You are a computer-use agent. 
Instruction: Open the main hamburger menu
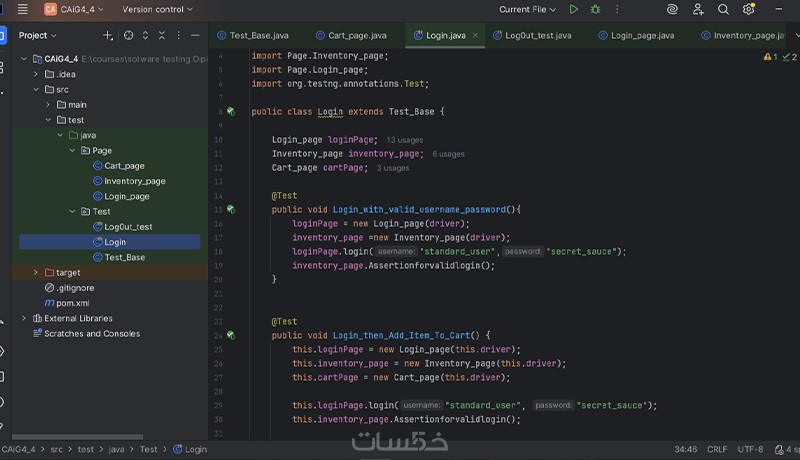tap(22, 9)
